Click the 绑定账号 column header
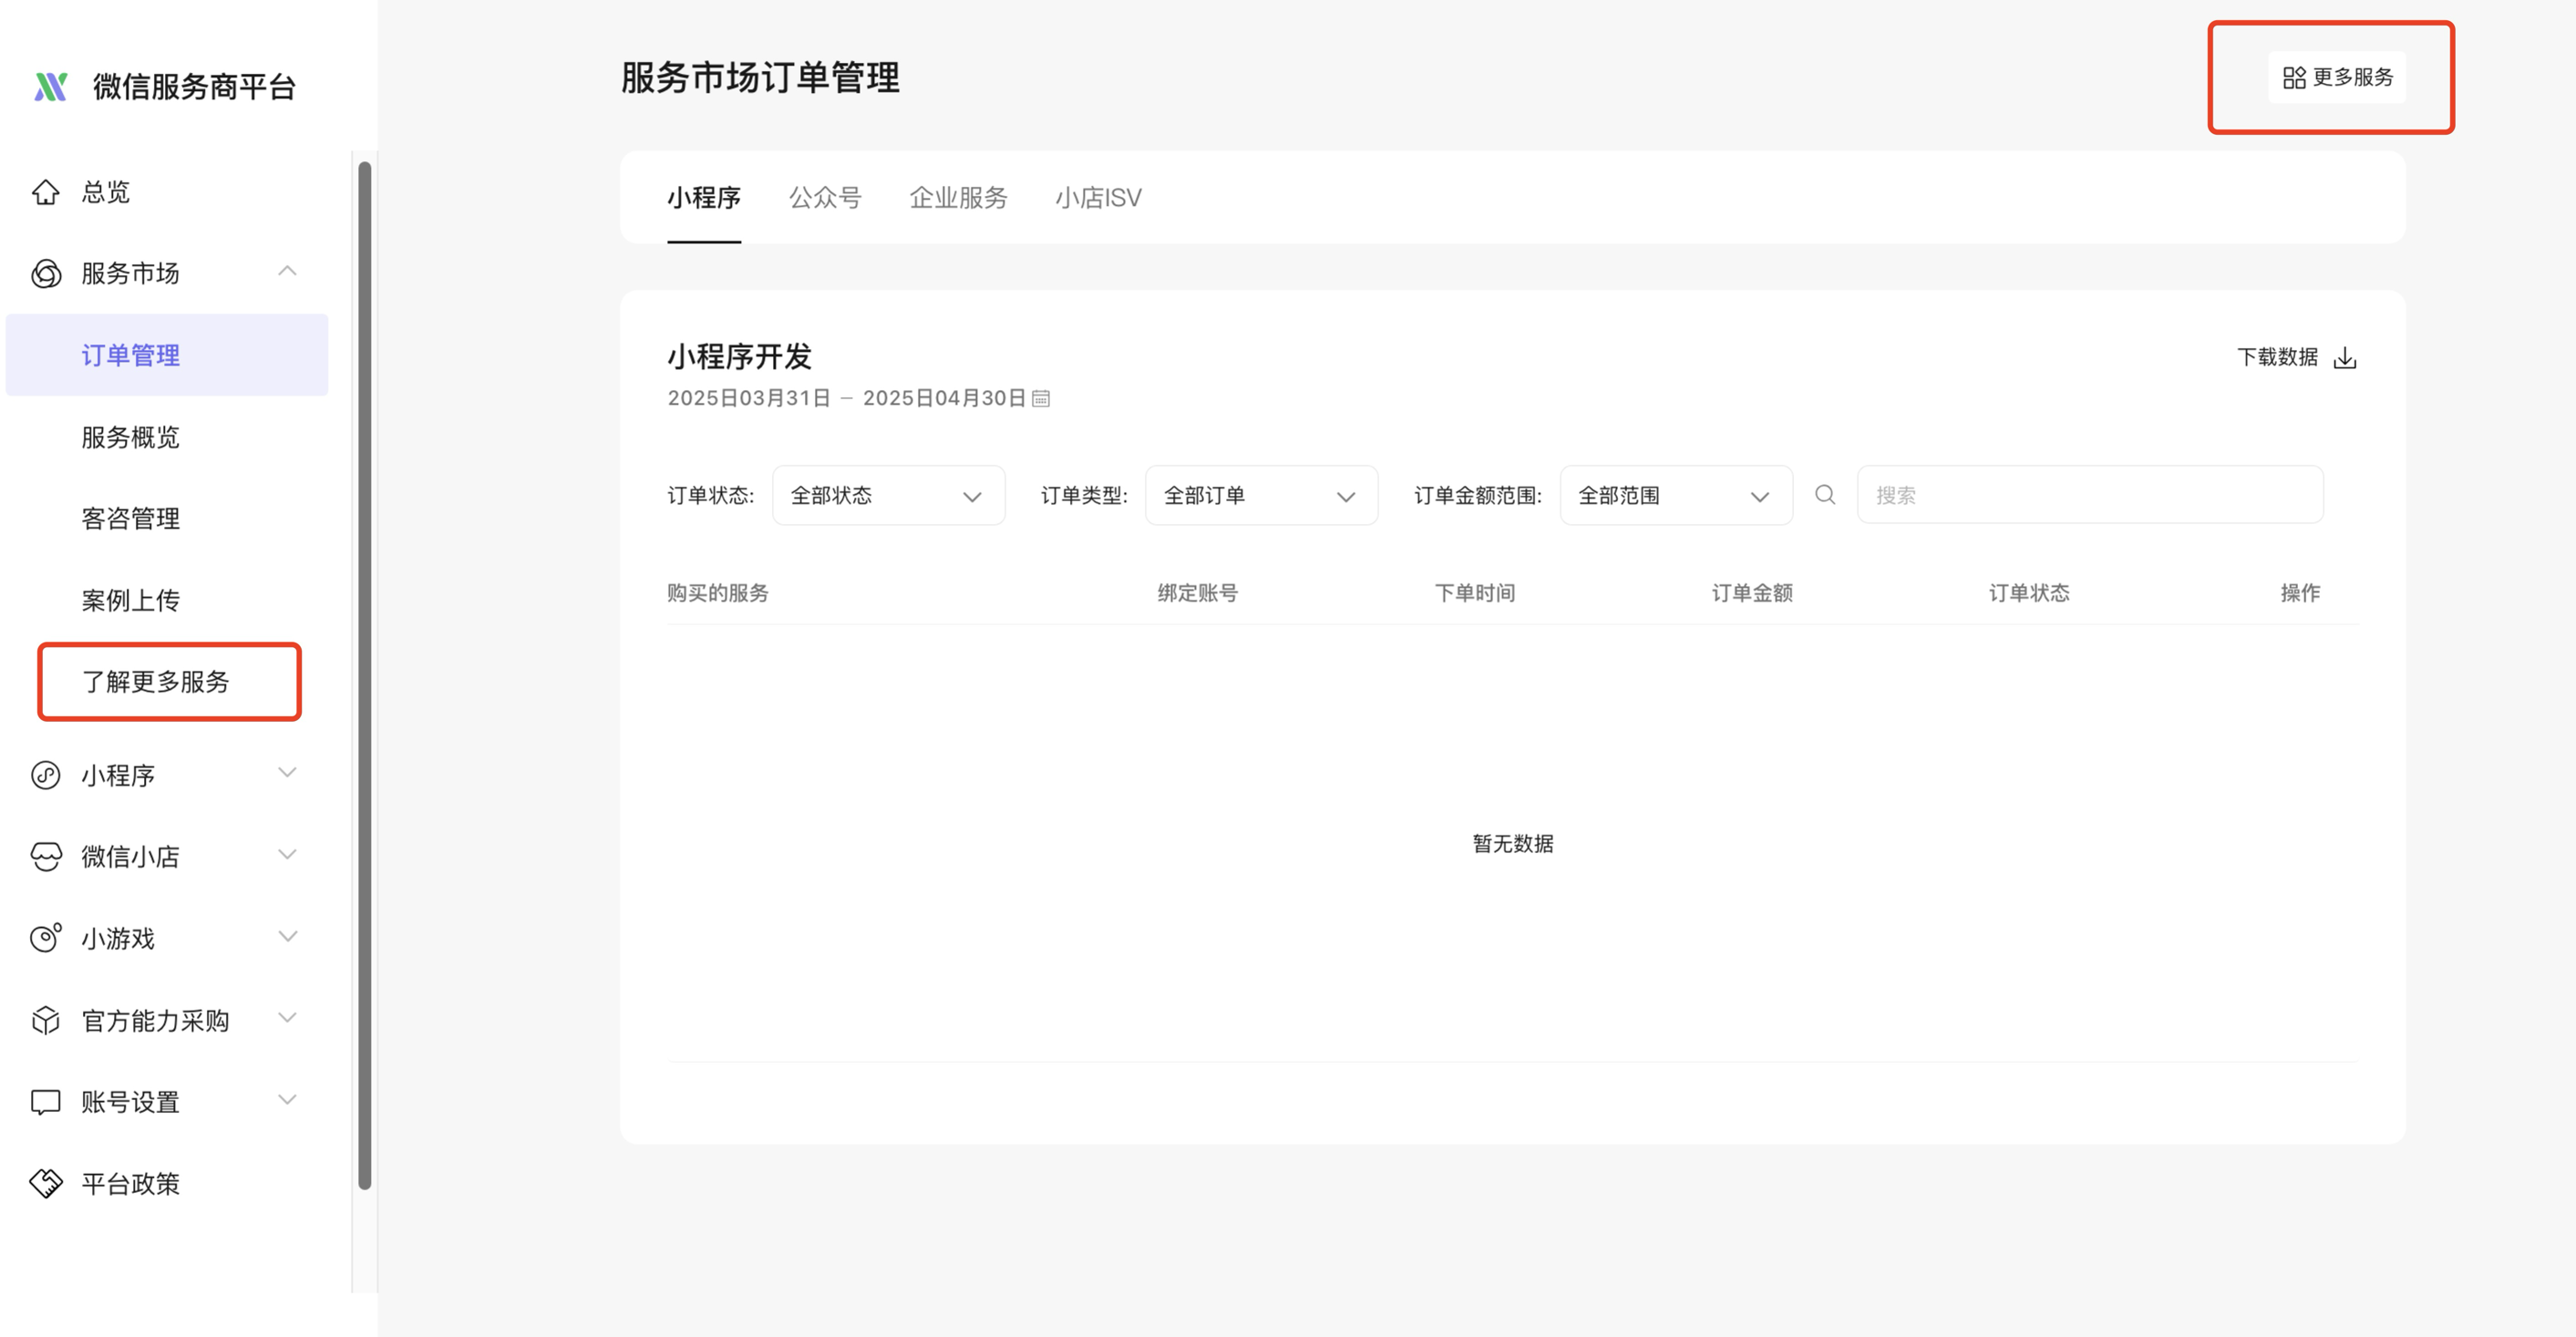Screen dimensions: 2576x1337 pos(1198,593)
